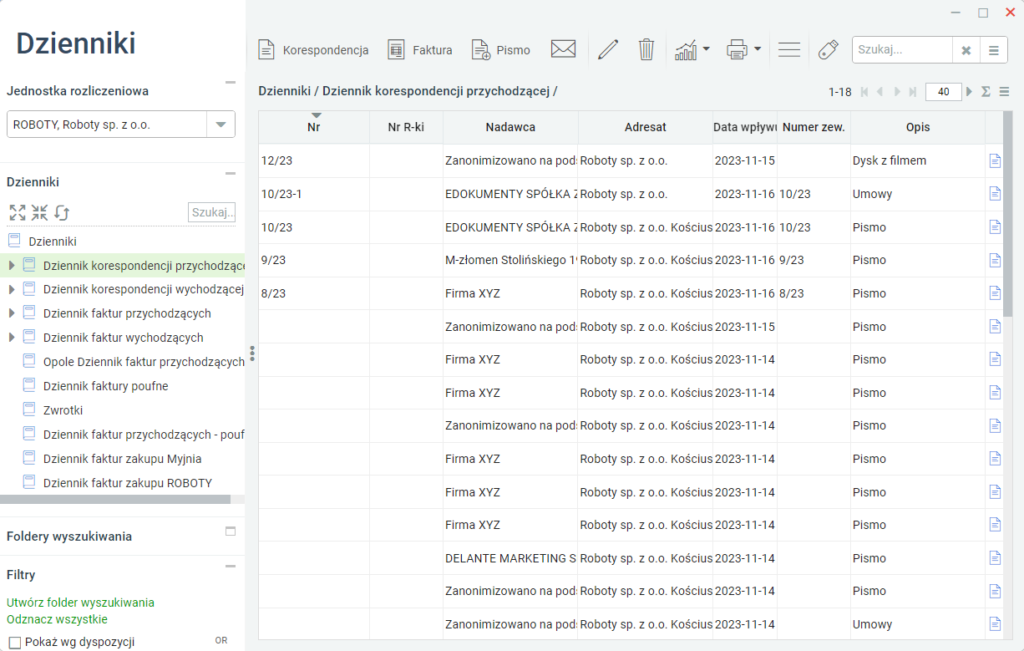Open document icon for row 9/23
This screenshot has height=651, width=1024.
click(995, 260)
